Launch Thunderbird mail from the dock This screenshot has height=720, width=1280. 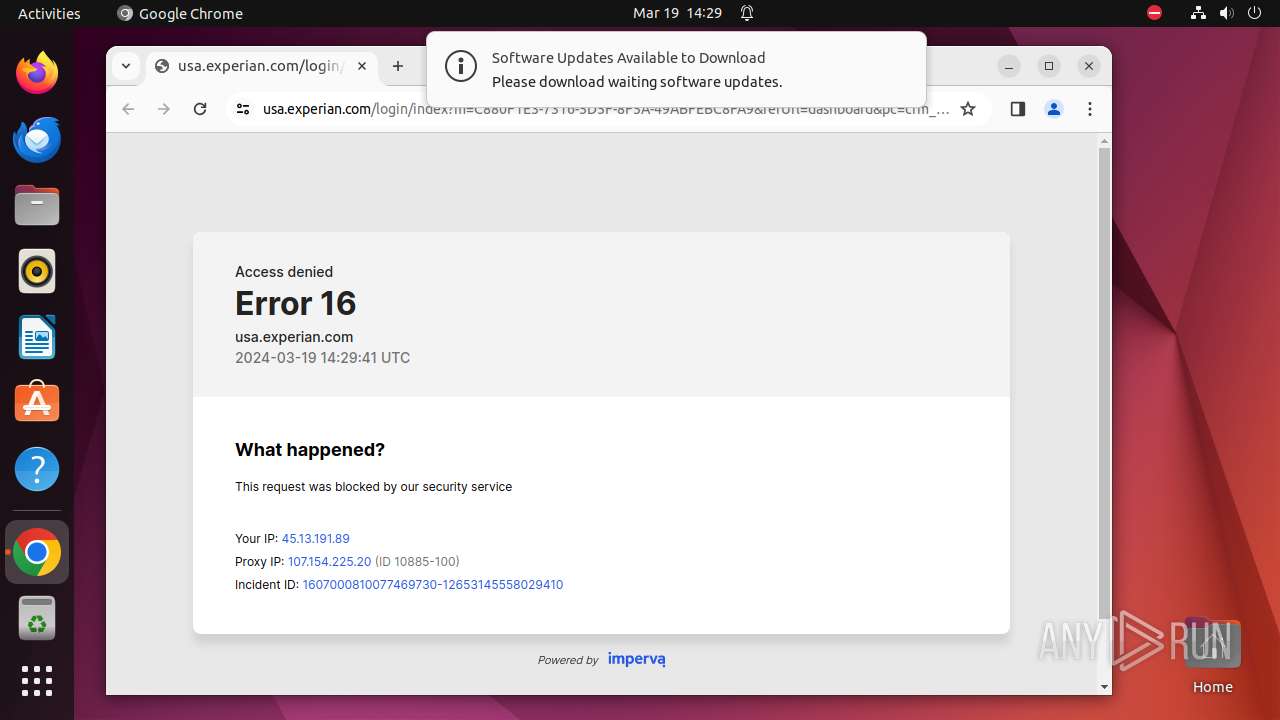37,139
